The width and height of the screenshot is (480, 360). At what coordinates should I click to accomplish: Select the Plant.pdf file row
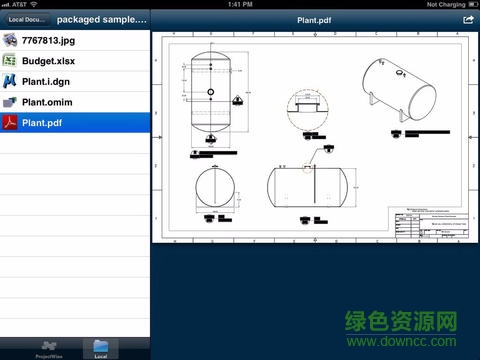click(x=75, y=123)
